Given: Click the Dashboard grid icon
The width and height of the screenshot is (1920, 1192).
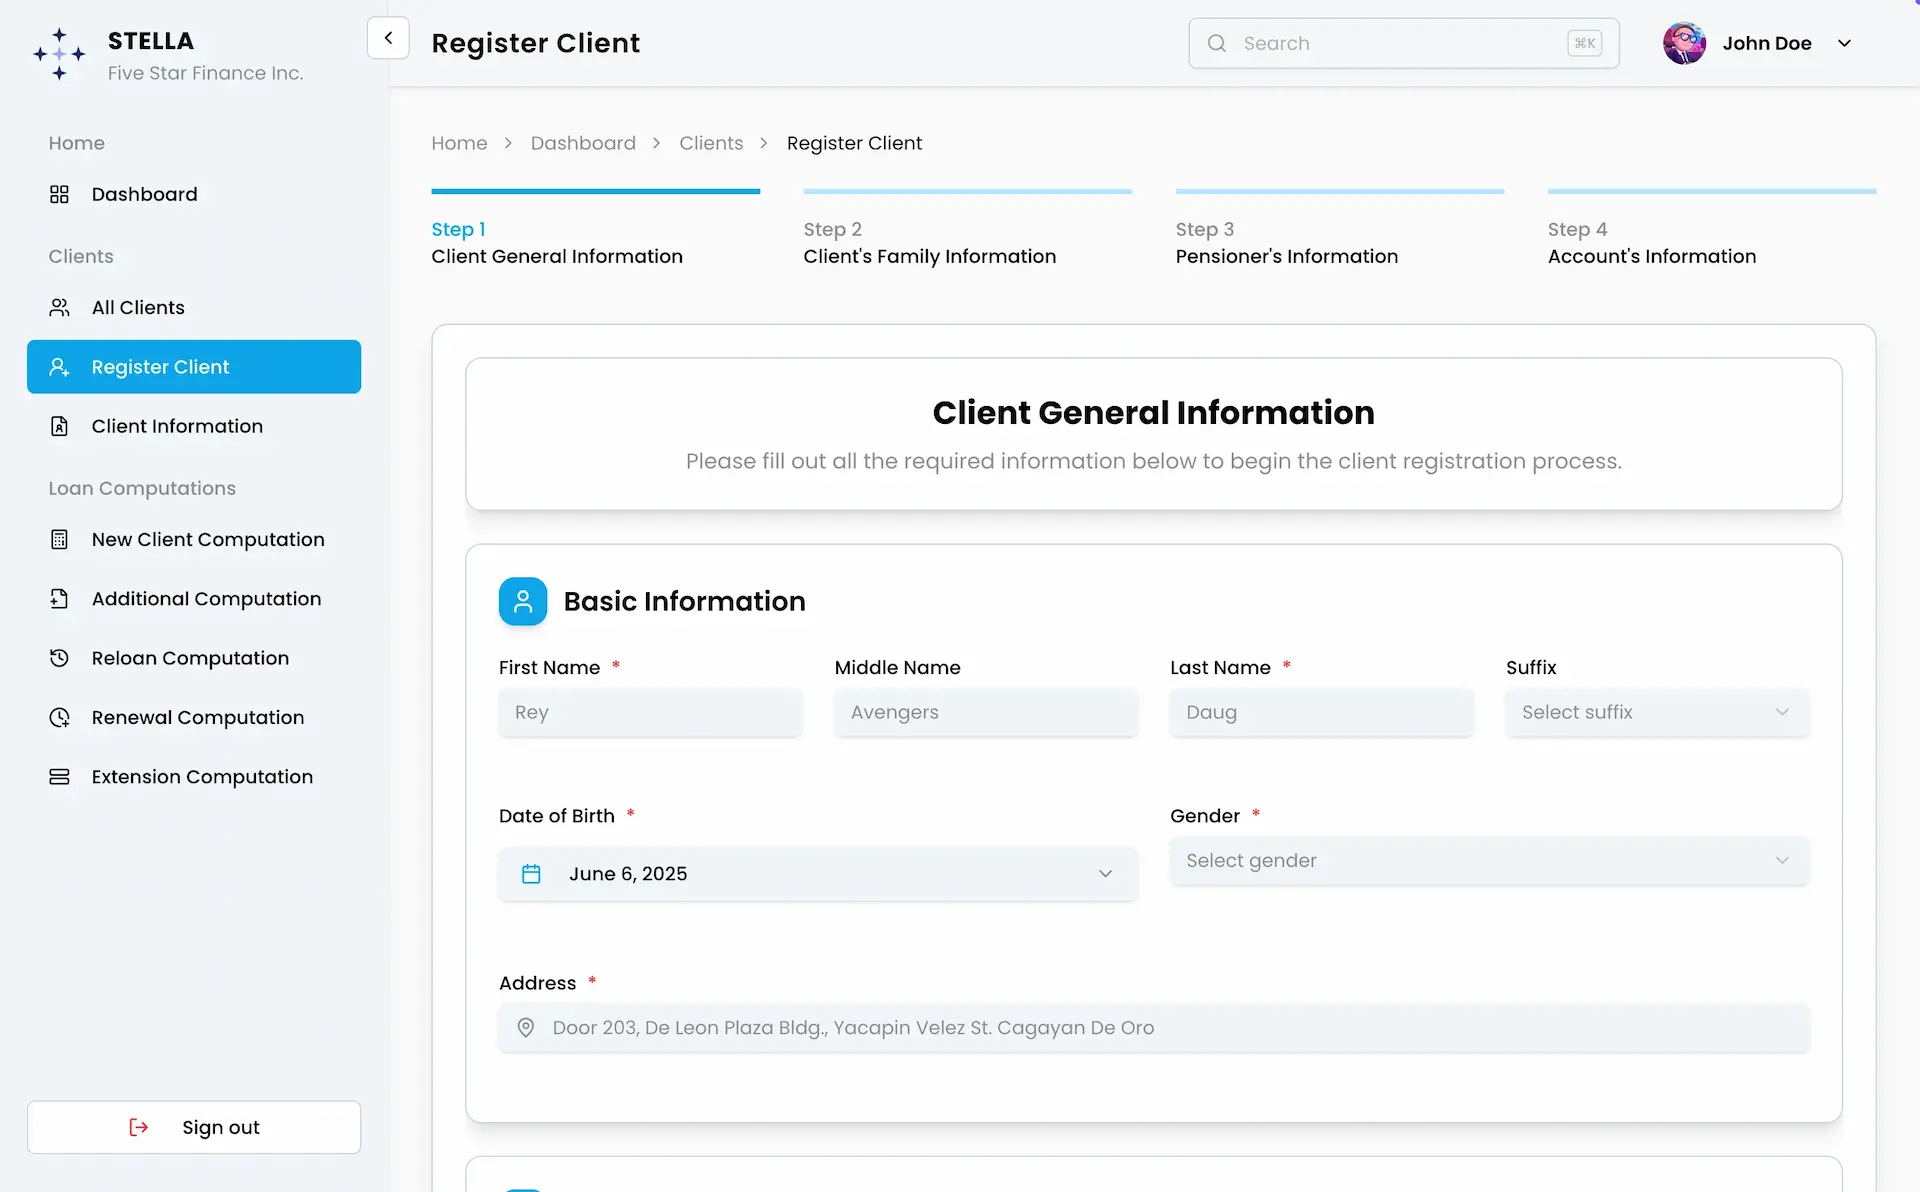Looking at the screenshot, I should [59, 194].
